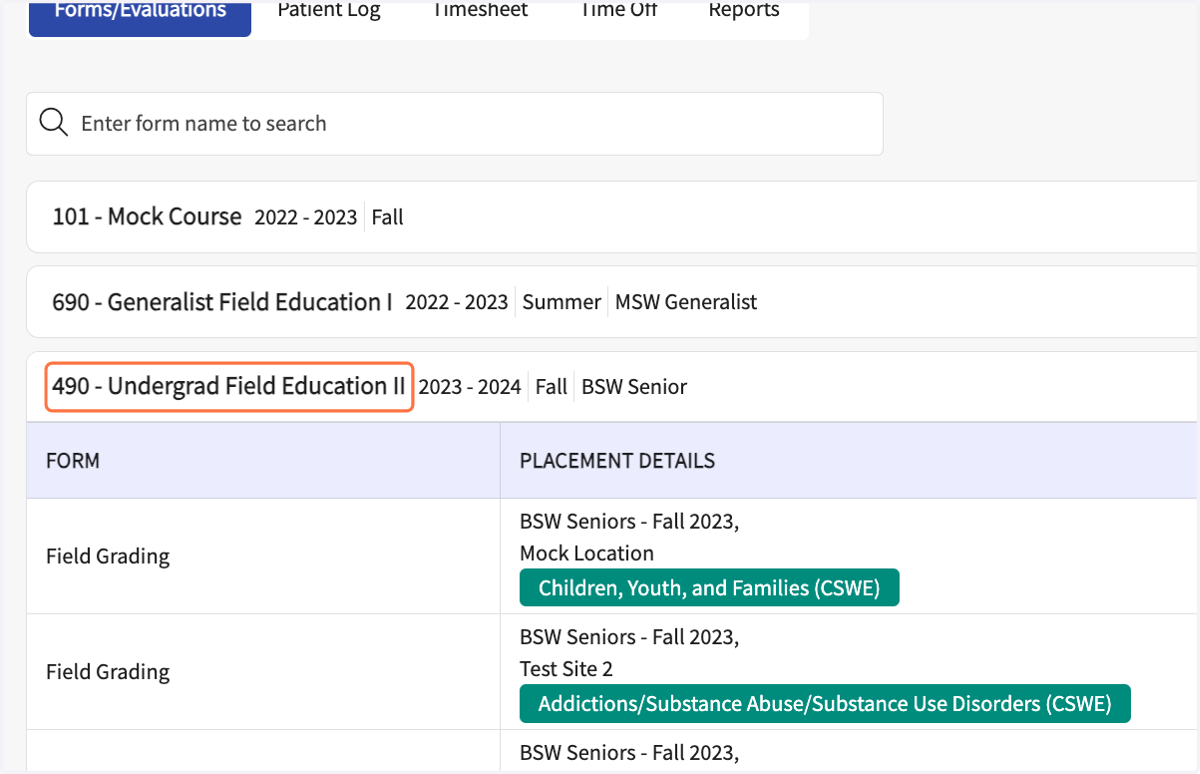Screen dimensions: 1200x774
Task: Open Field Grading for Mock Location
Action: tap(108, 556)
